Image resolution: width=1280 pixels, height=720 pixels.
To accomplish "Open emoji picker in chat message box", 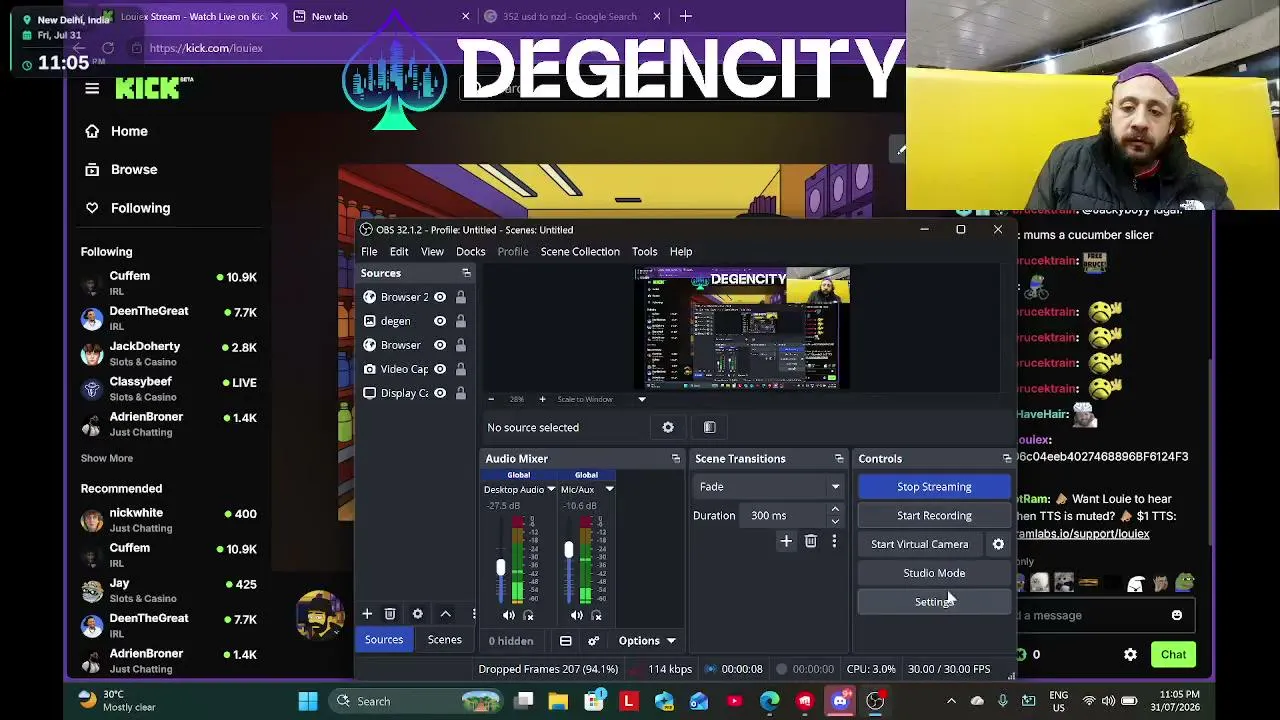I will click(1177, 615).
